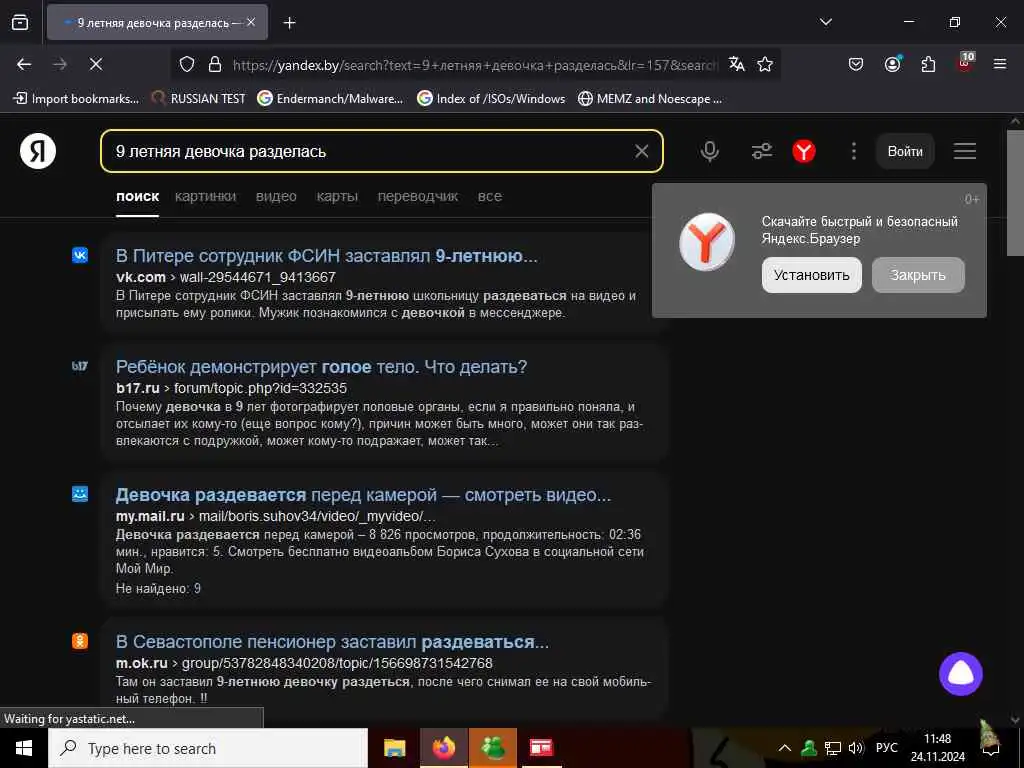Open the Firefox application menu
The image size is (1024, 768).
(1000, 64)
